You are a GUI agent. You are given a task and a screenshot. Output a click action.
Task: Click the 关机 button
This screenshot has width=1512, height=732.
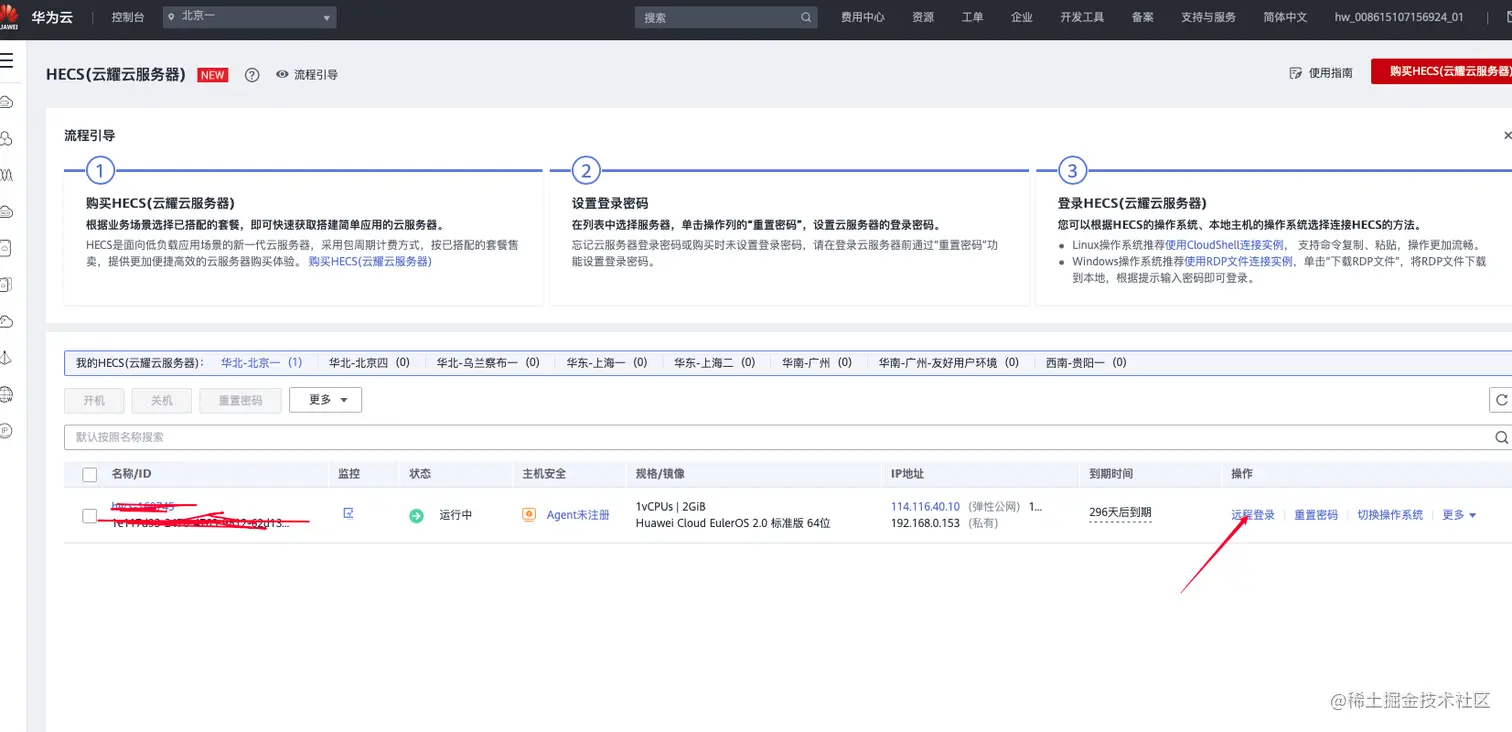(162, 400)
